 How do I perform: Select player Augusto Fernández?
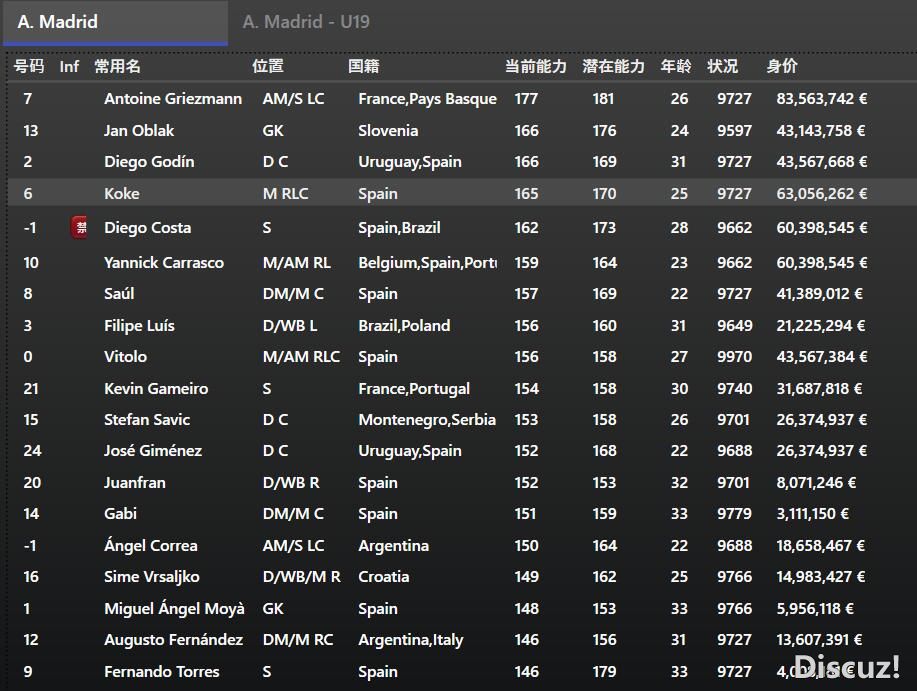coord(174,640)
